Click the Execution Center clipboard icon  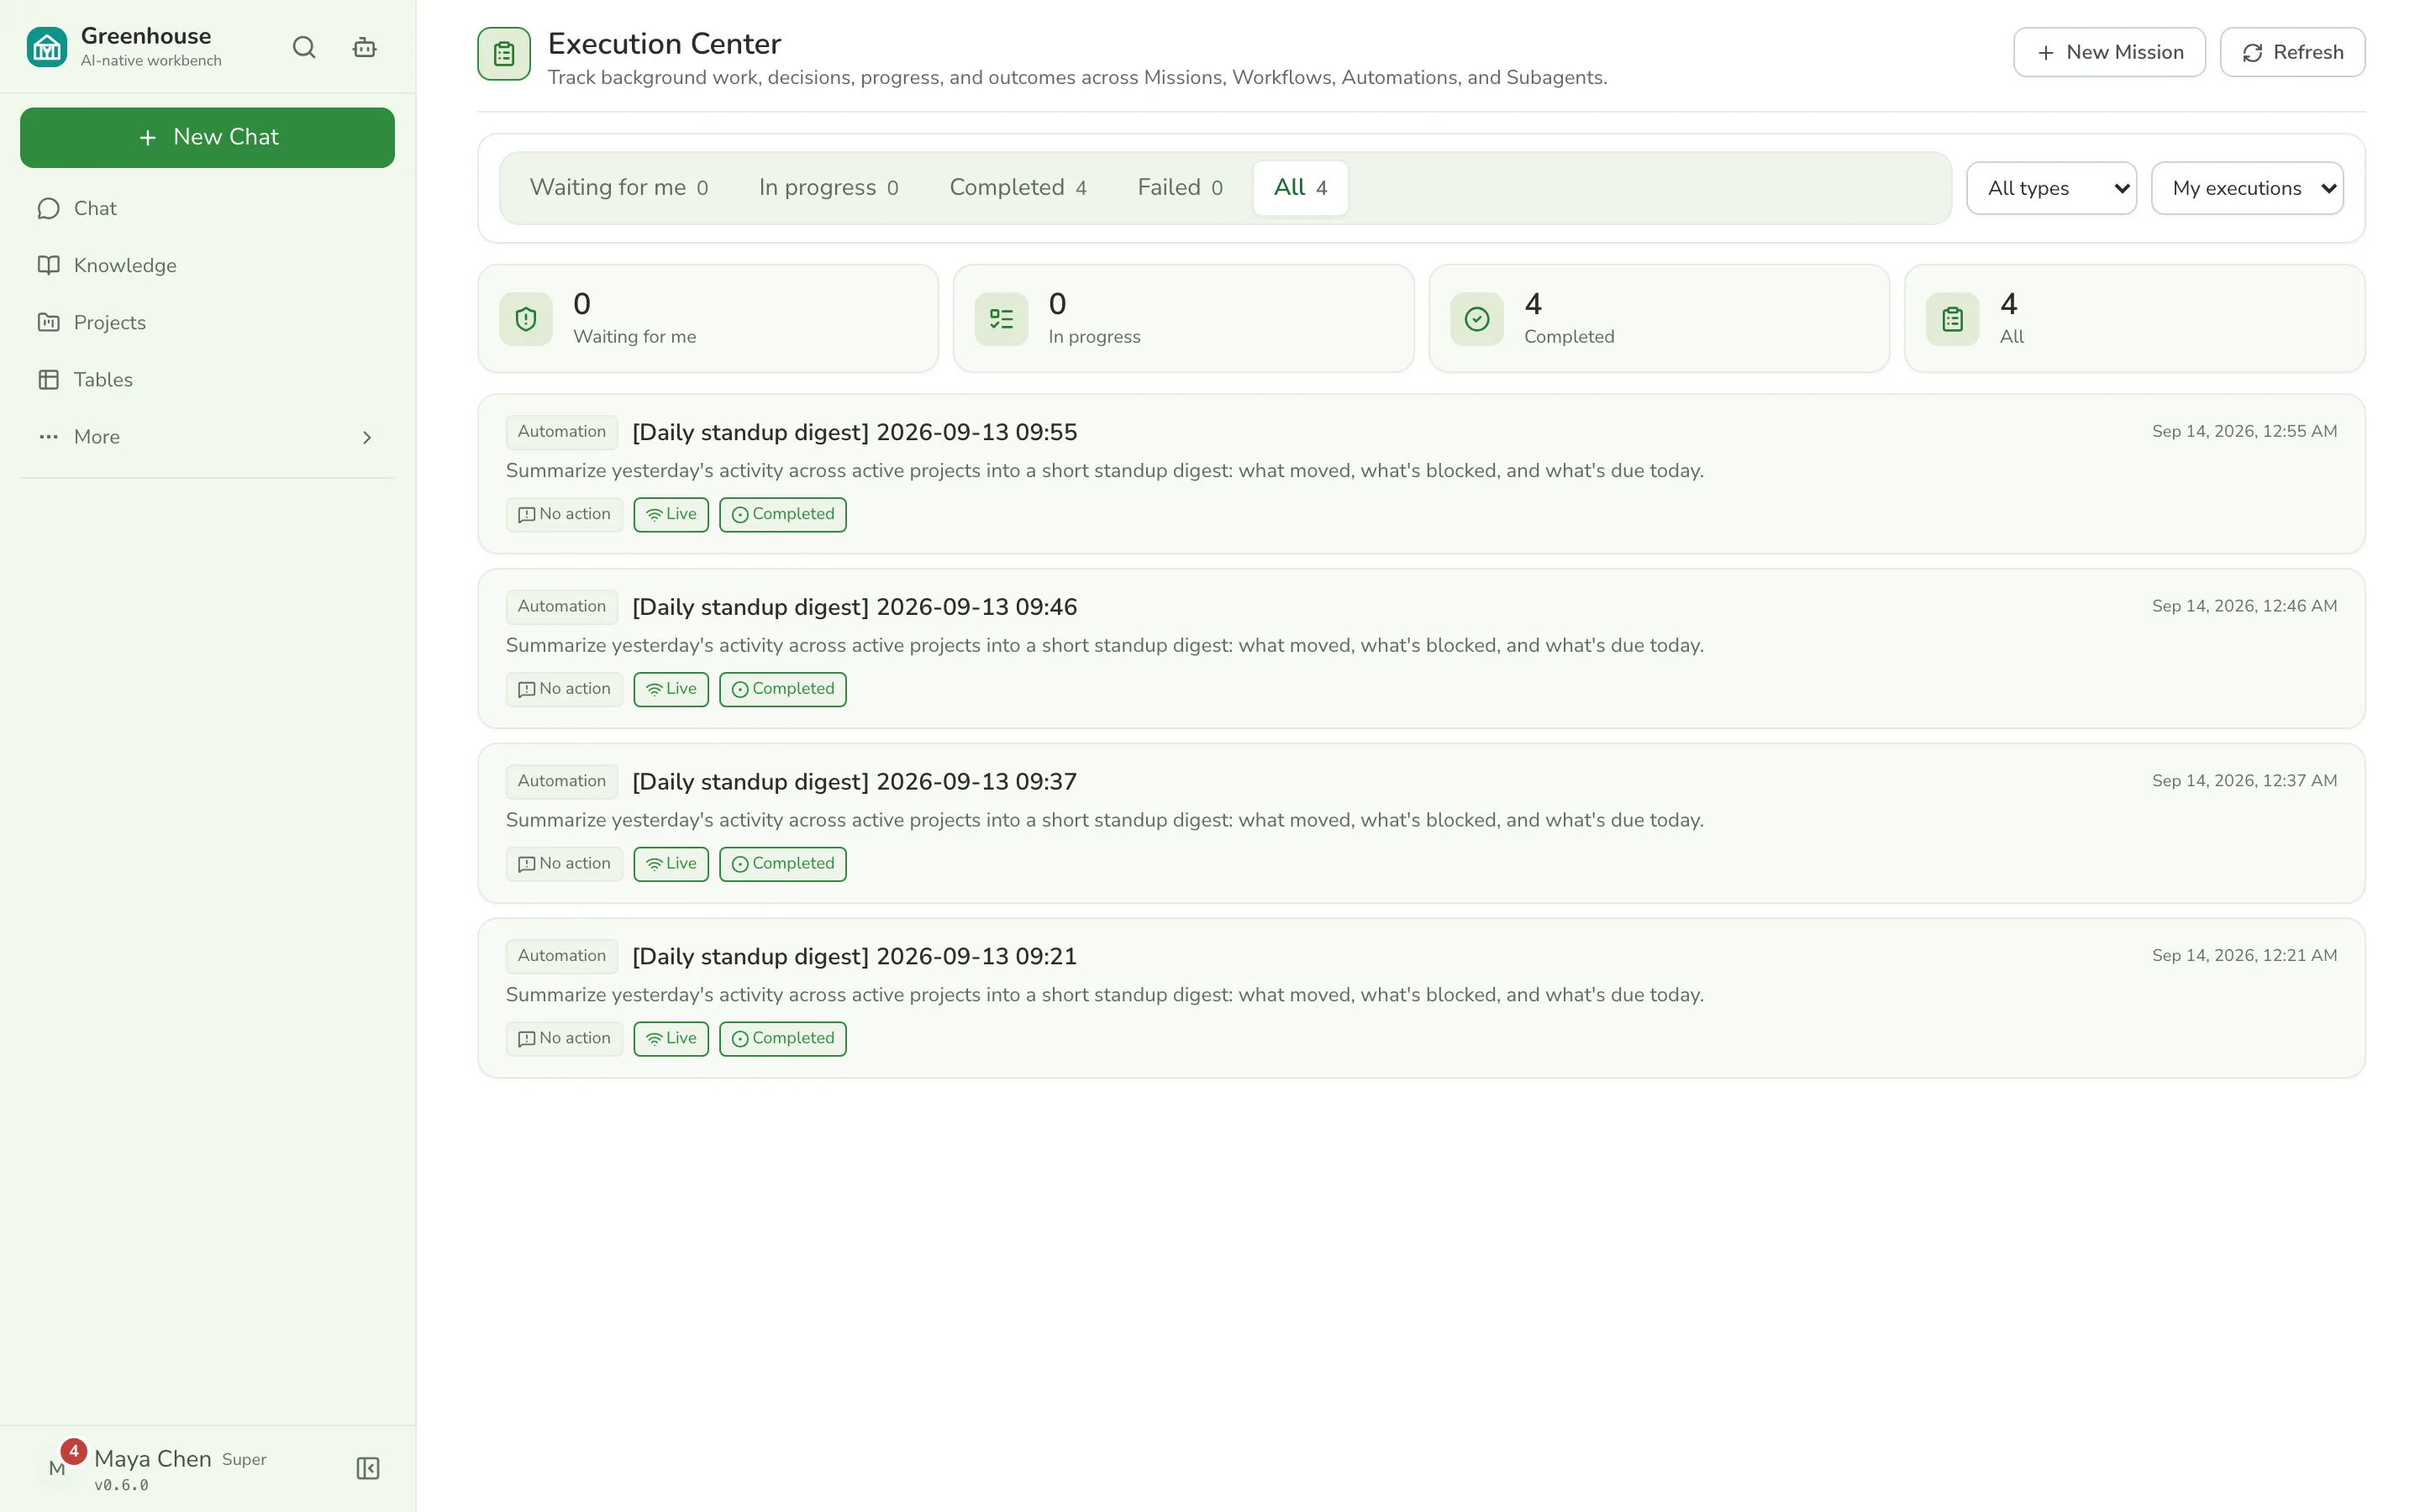click(504, 54)
